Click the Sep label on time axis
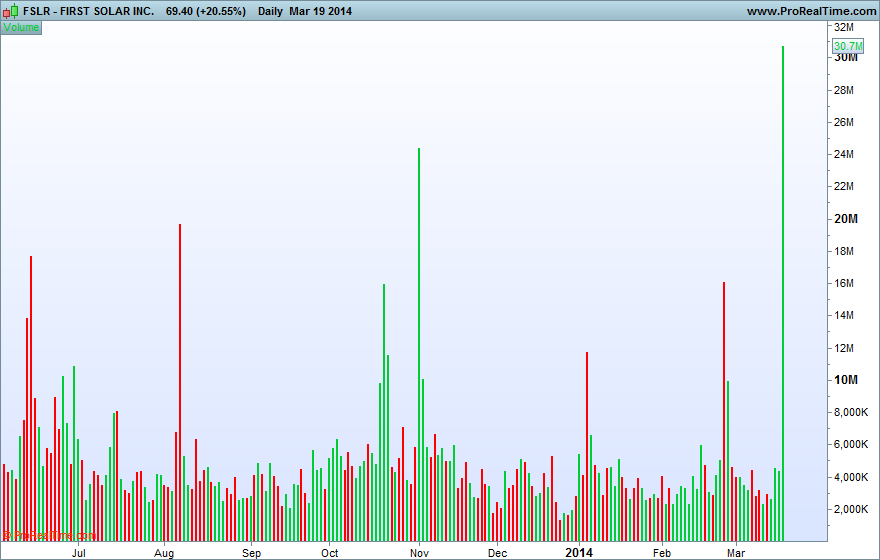Viewport: 880px width, 560px height. [x=251, y=553]
